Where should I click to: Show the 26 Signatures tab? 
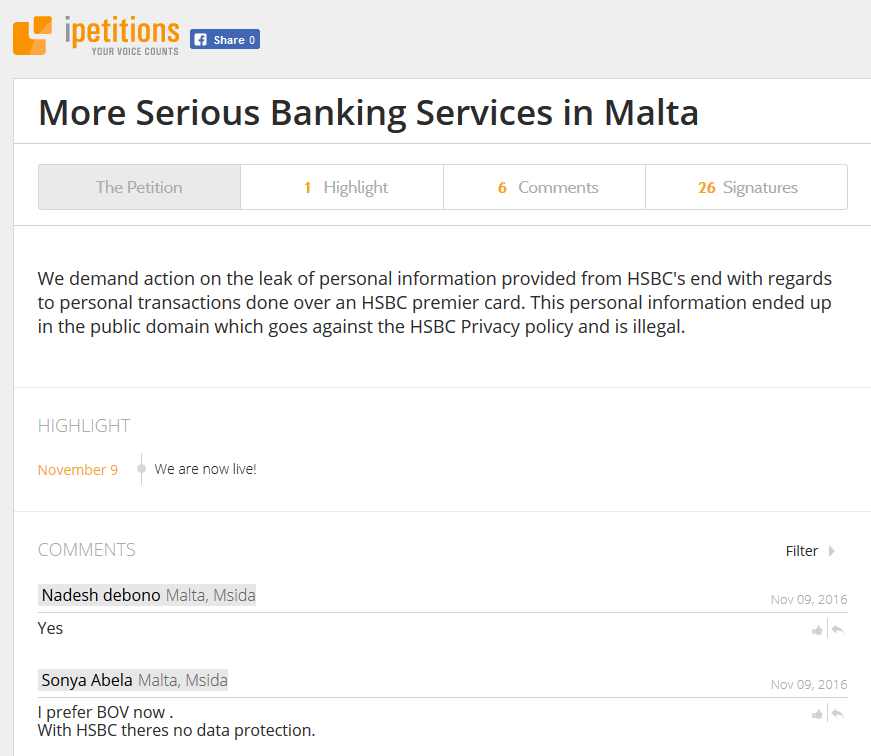pos(747,187)
